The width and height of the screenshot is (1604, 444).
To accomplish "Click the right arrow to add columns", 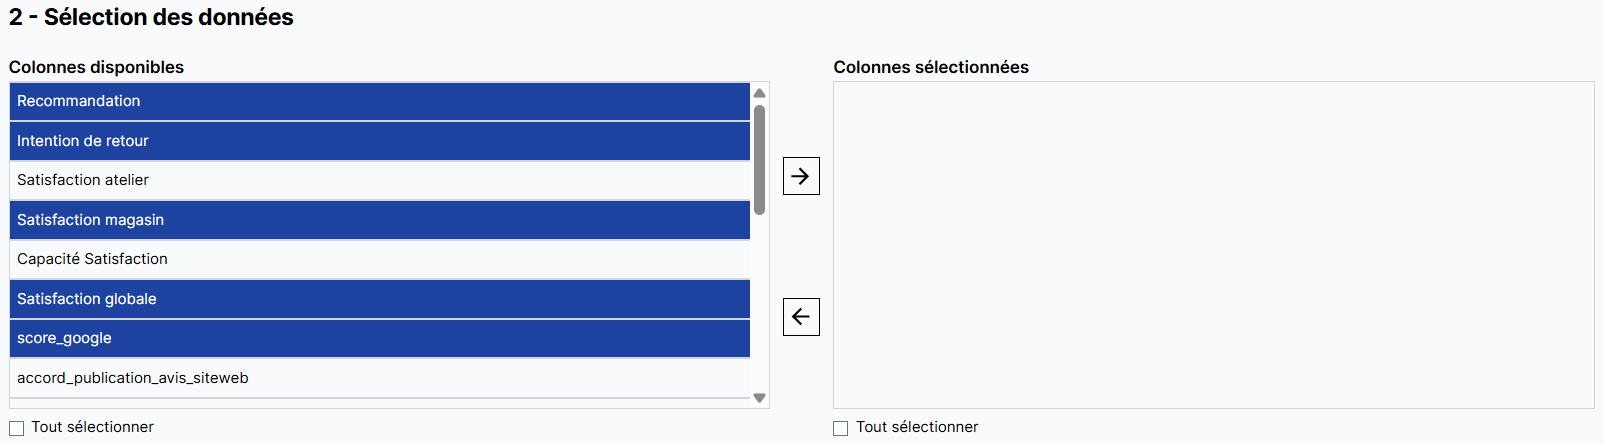I will pos(801,176).
